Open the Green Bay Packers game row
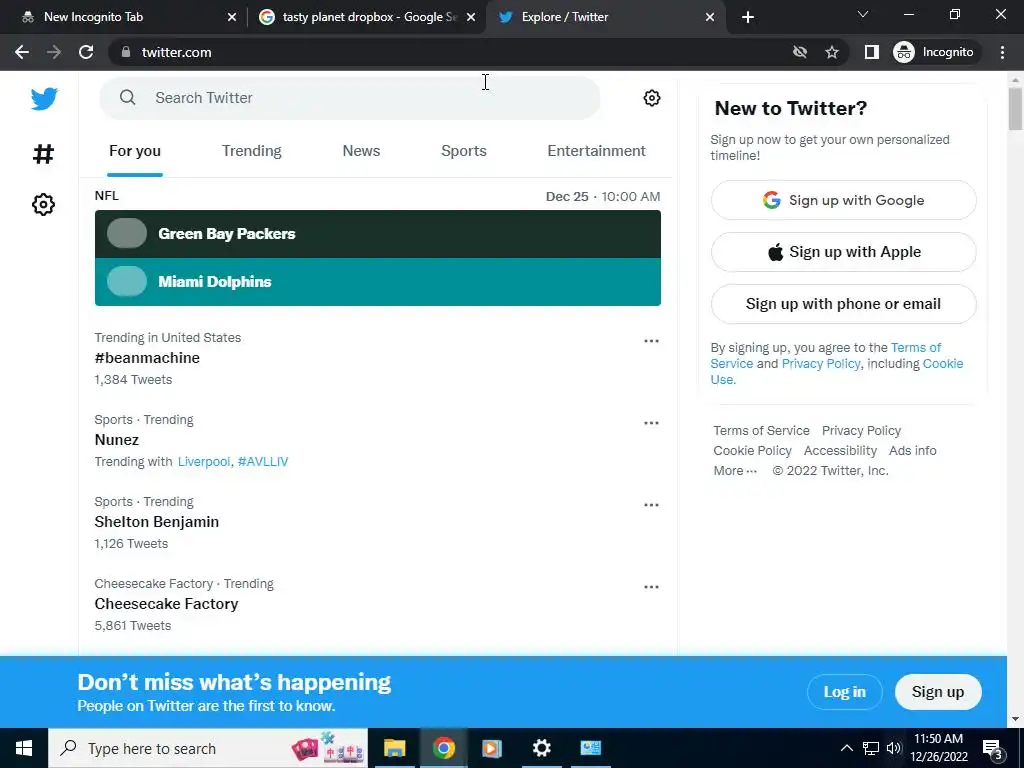 (x=377, y=234)
